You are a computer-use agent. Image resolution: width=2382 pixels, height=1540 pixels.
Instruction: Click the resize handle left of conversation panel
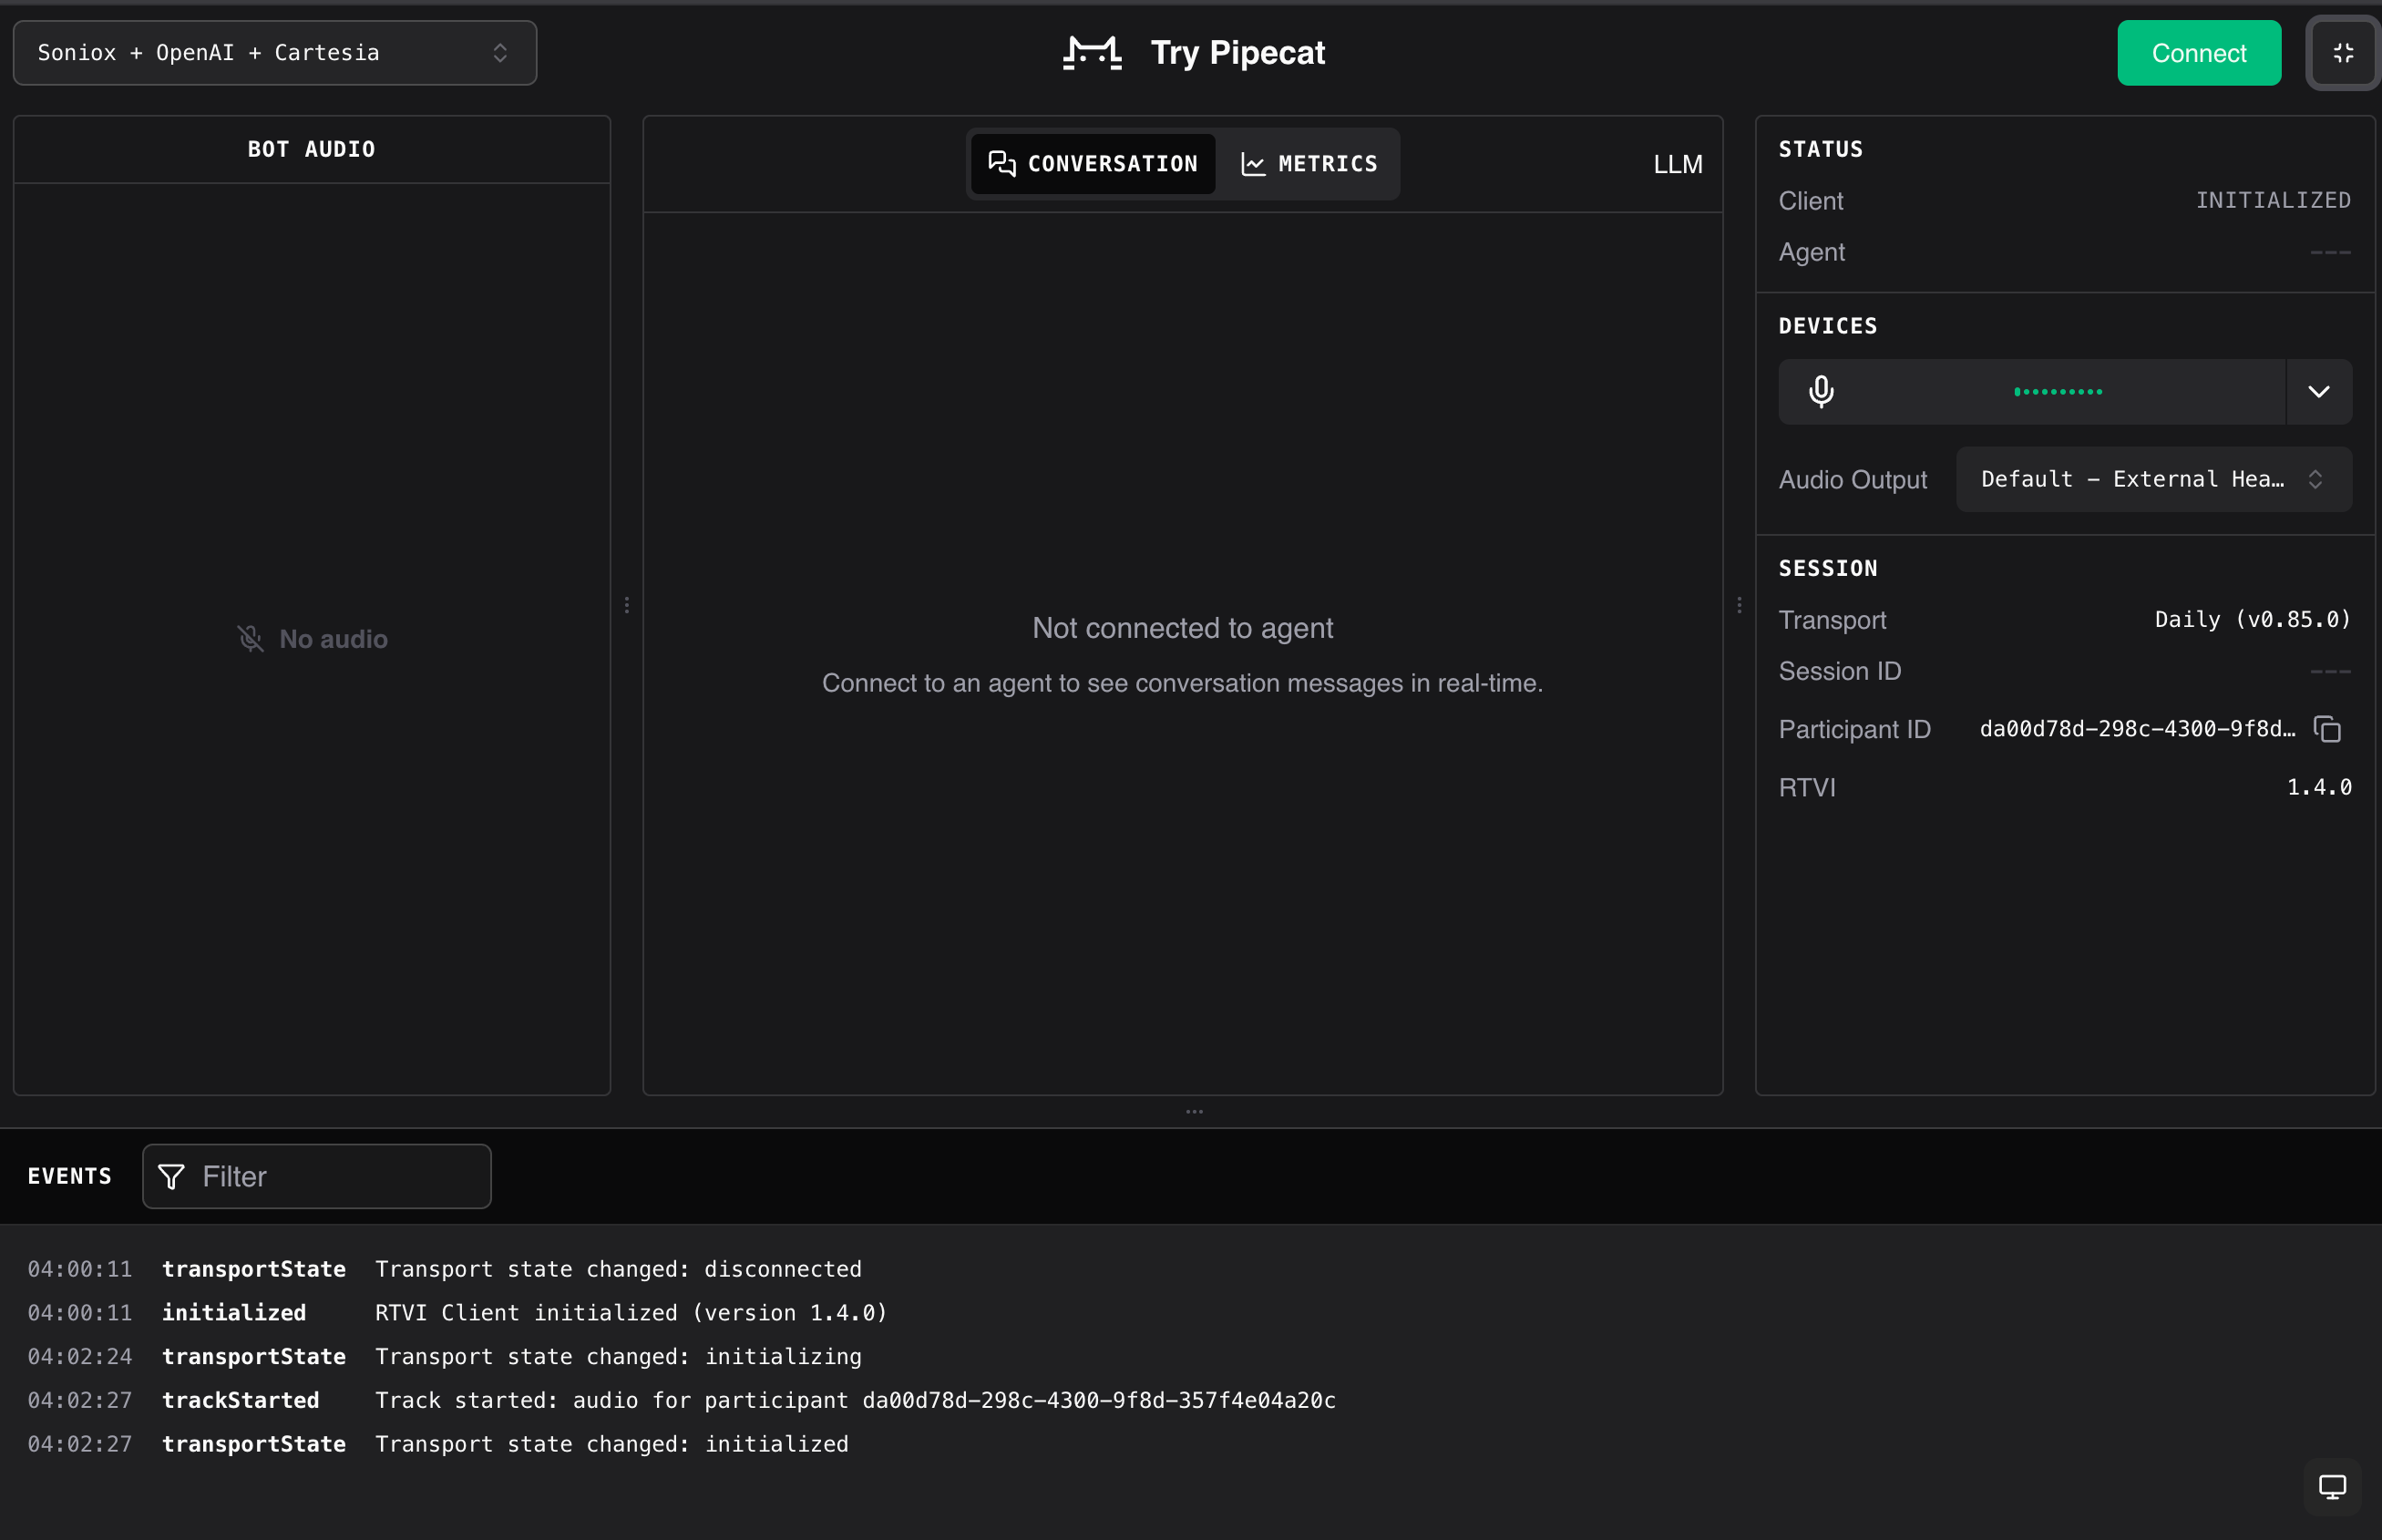click(x=627, y=605)
